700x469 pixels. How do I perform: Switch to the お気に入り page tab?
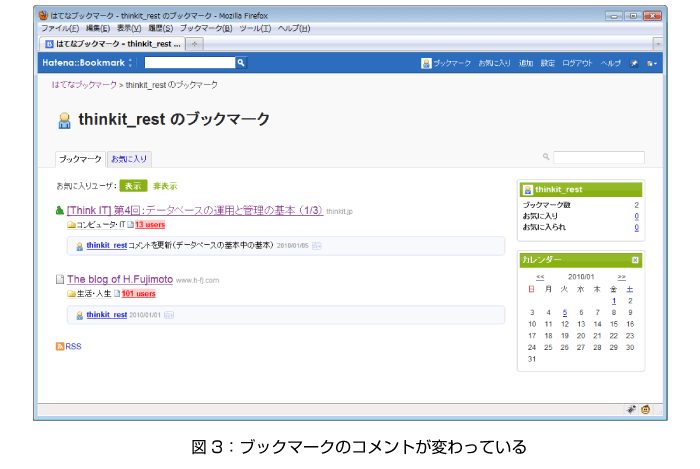click(x=129, y=159)
